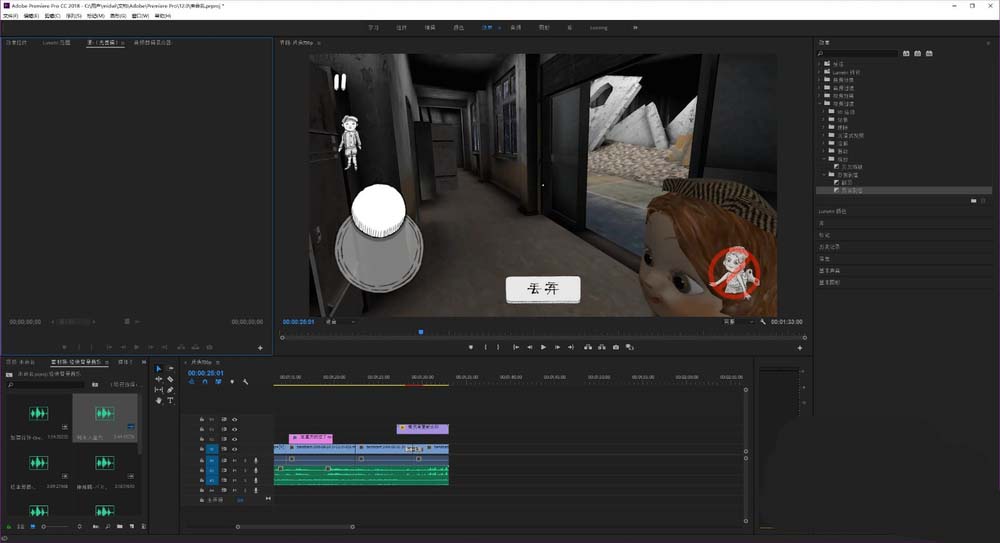Click the timeline timecode 00:00:25:01

click(205, 372)
